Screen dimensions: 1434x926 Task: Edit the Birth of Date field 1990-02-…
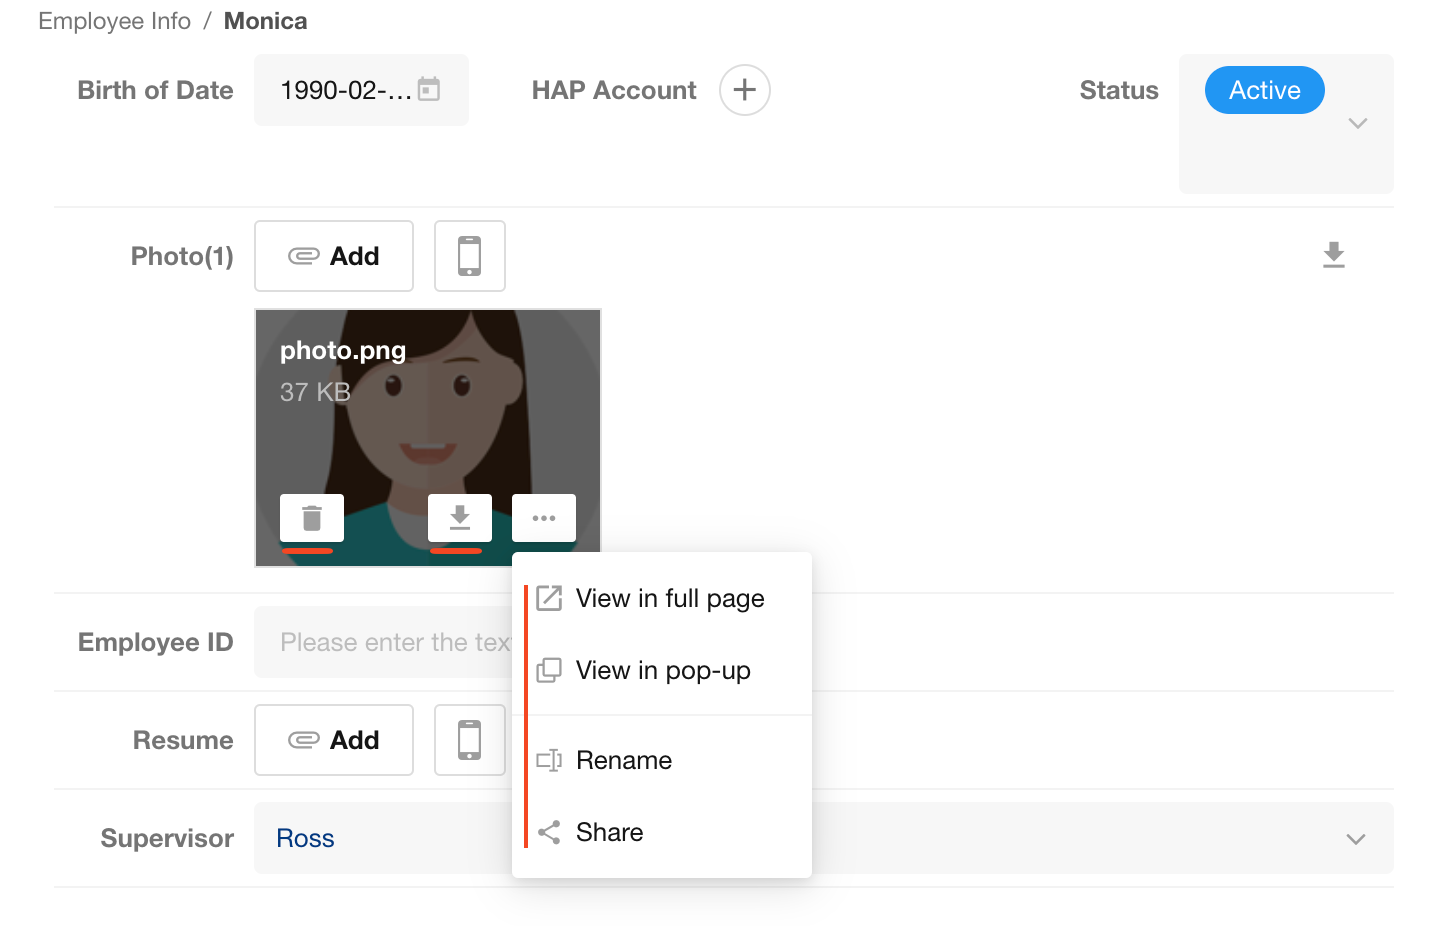click(x=361, y=90)
